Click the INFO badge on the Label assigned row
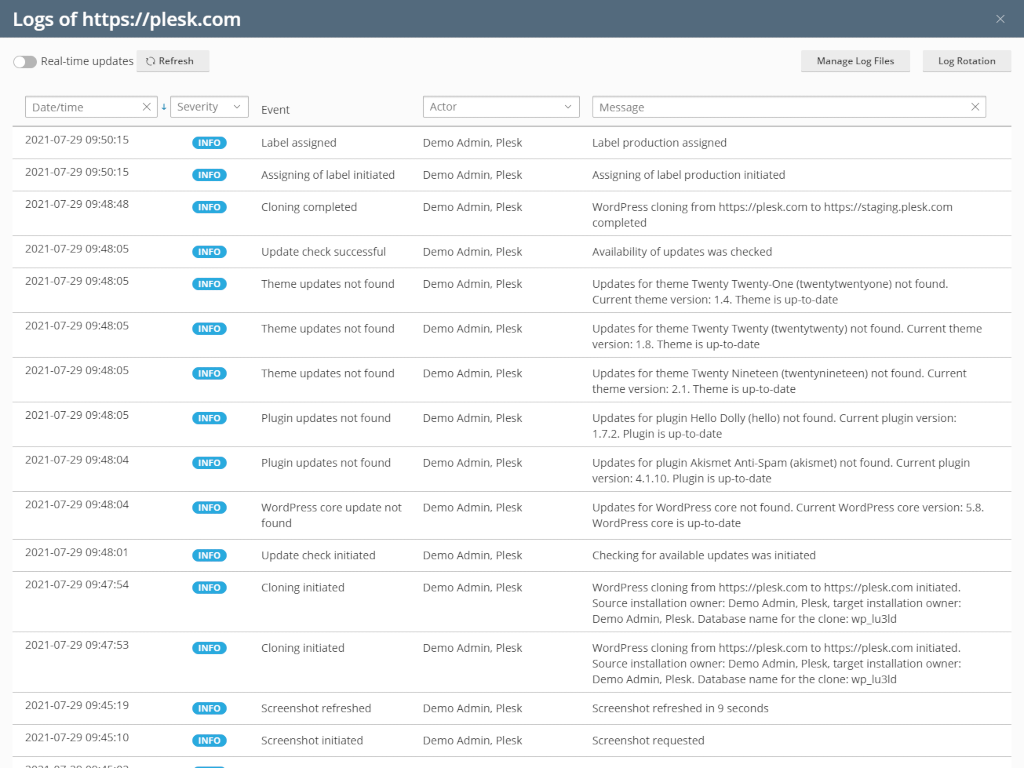1024x768 pixels. click(x=209, y=142)
